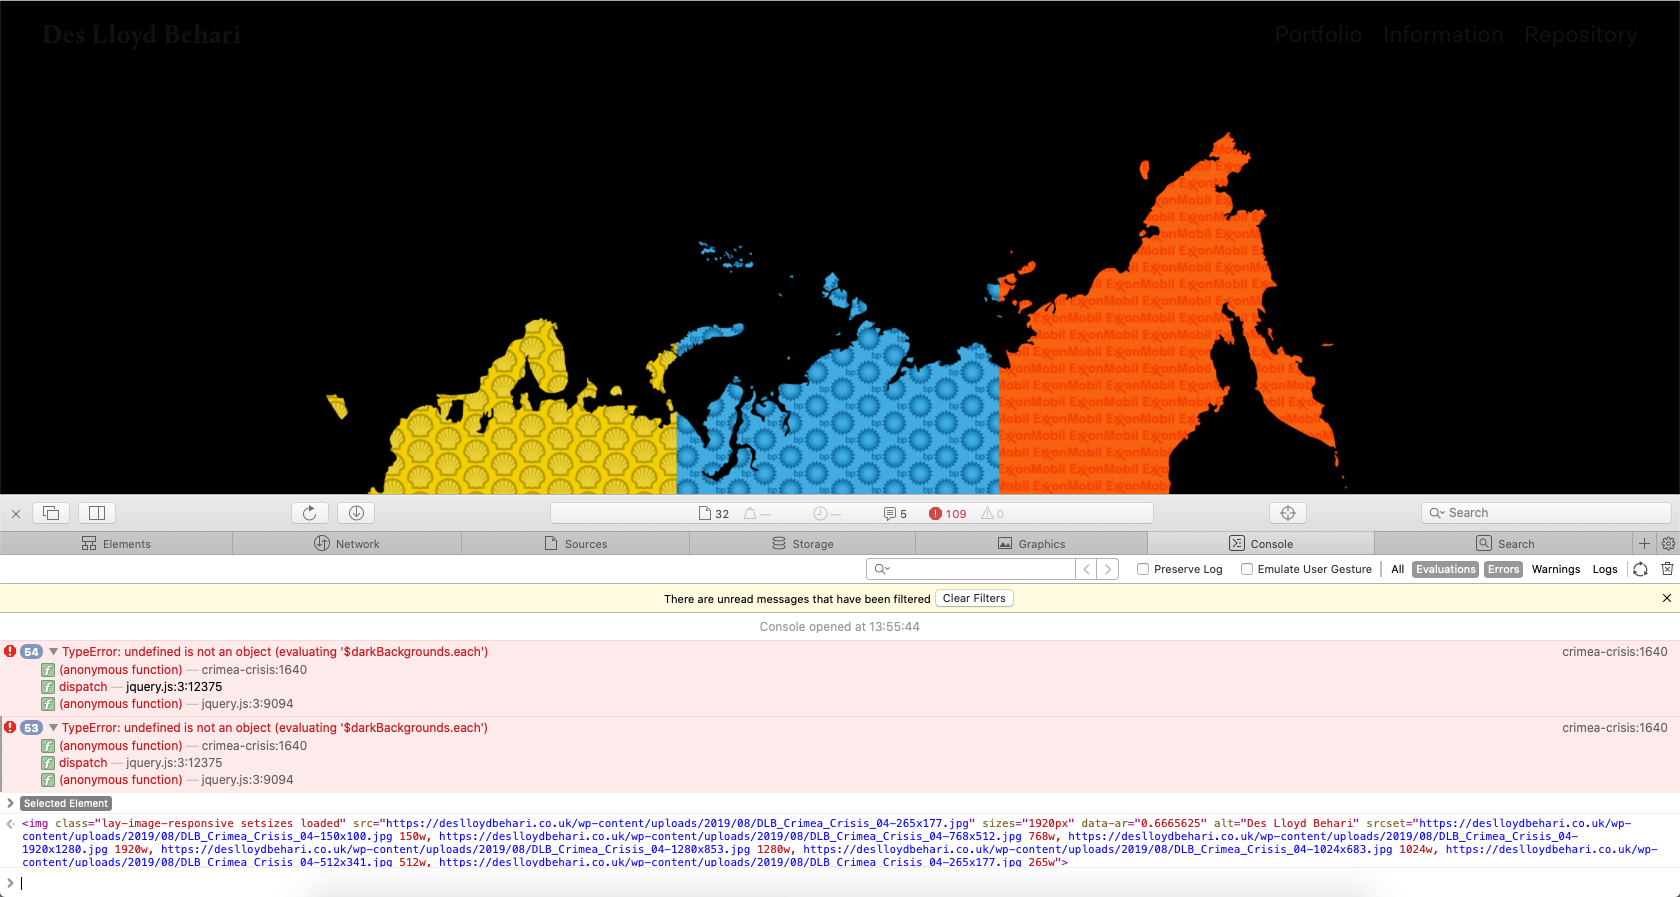1680x897 pixels.
Task: Click the dock to separate window icon
Action: coord(51,513)
